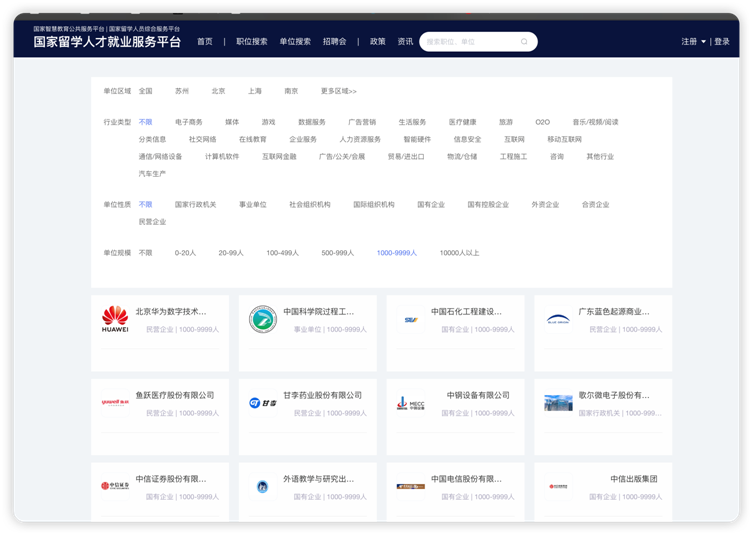Filter by nature 外资企业
The height and width of the screenshot is (535, 752).
tap(545, 205)
